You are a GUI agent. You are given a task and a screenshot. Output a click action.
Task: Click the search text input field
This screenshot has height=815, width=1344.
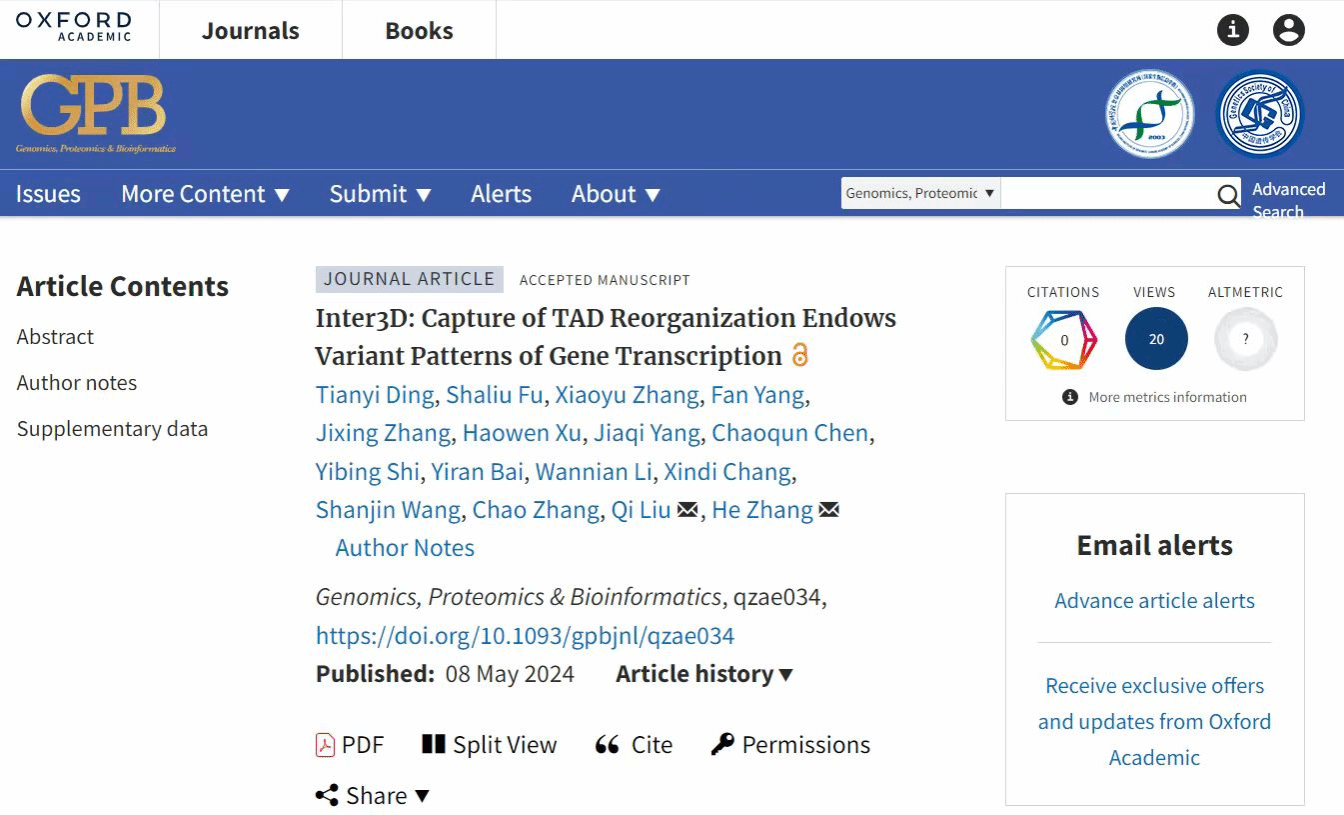click(x=1106, y=194)
